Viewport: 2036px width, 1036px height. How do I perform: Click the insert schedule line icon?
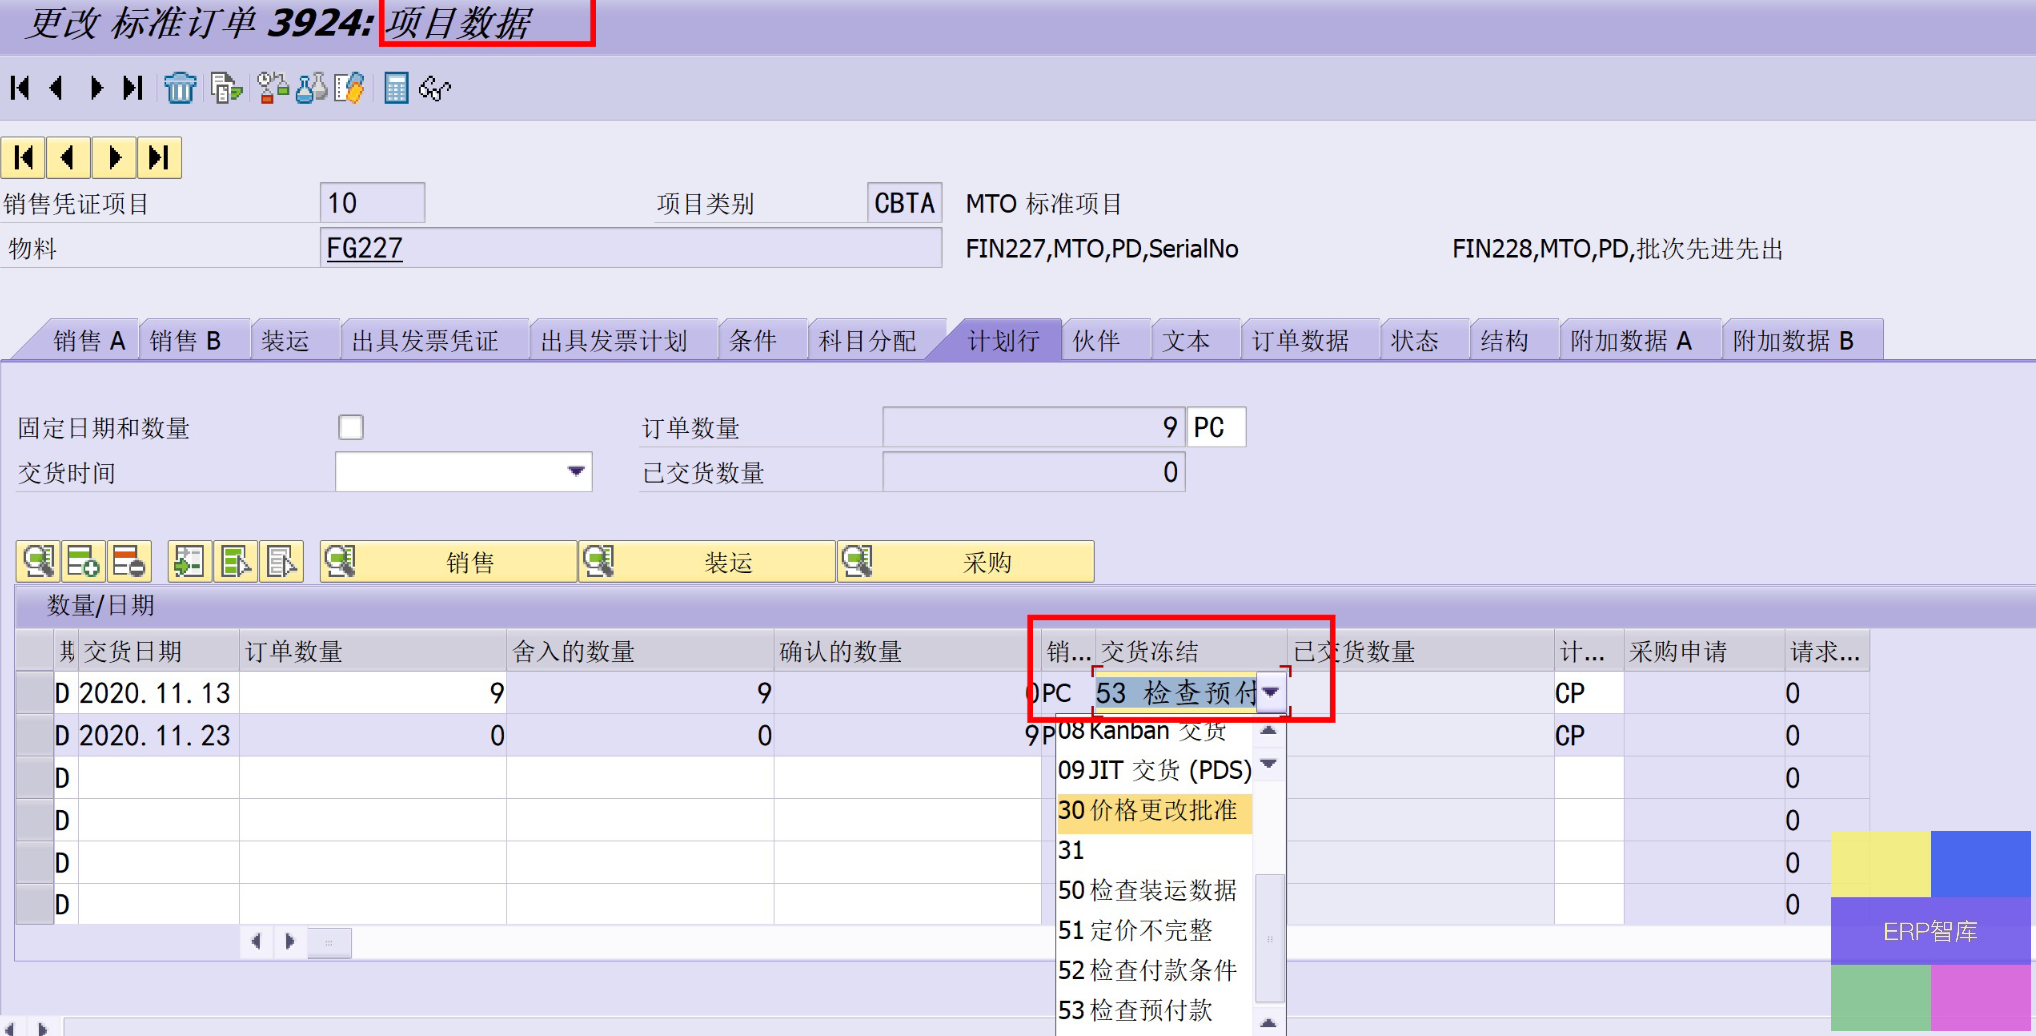pyautogui.click(x=83, y=562)
